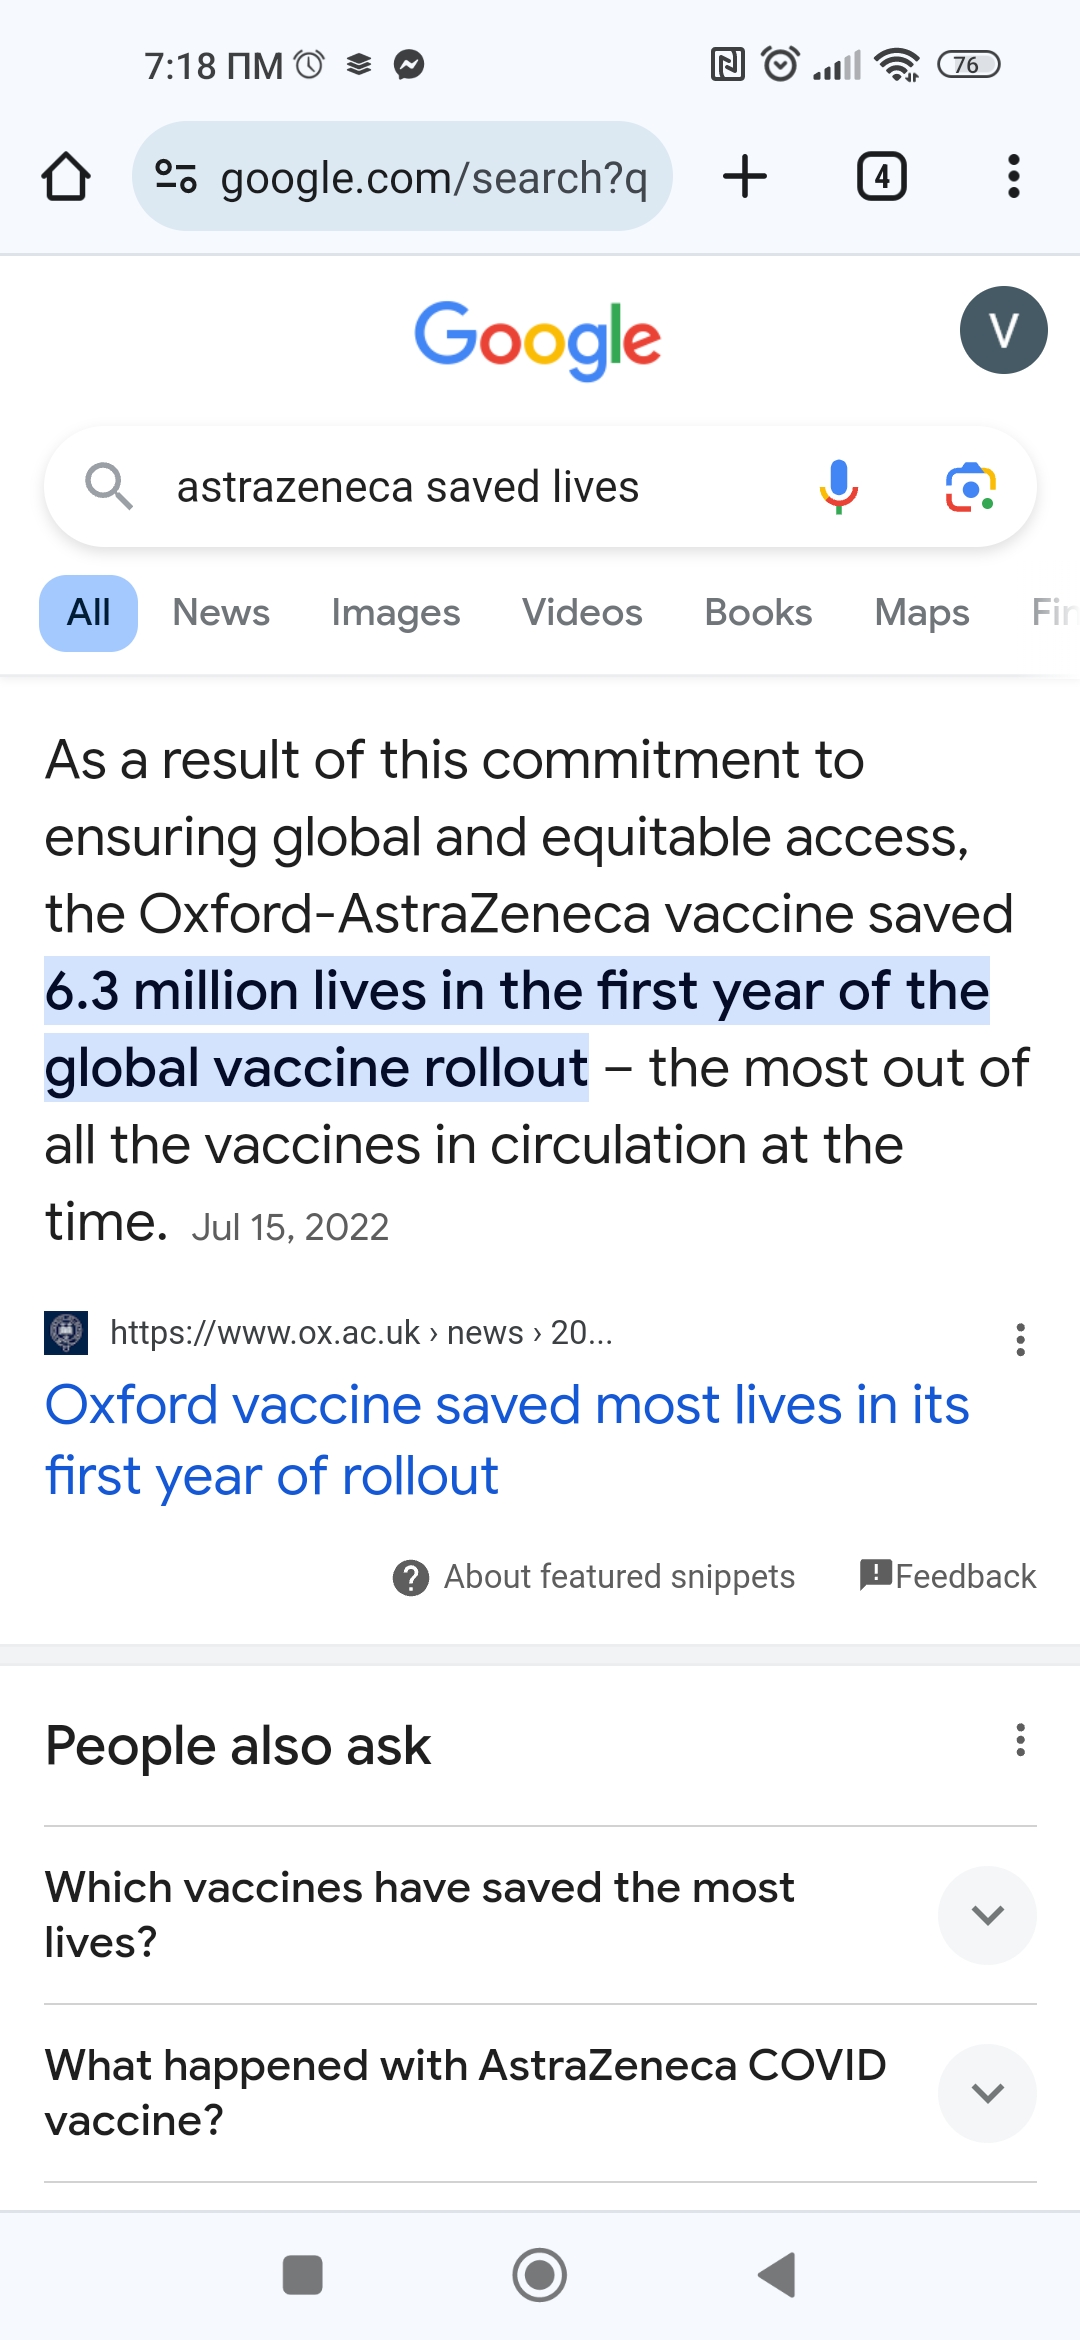The image size is (1080, 2340).
Task: Open More options for ox.ac.uk result
Action: pyautogui.click(x=1020, y=1339)
